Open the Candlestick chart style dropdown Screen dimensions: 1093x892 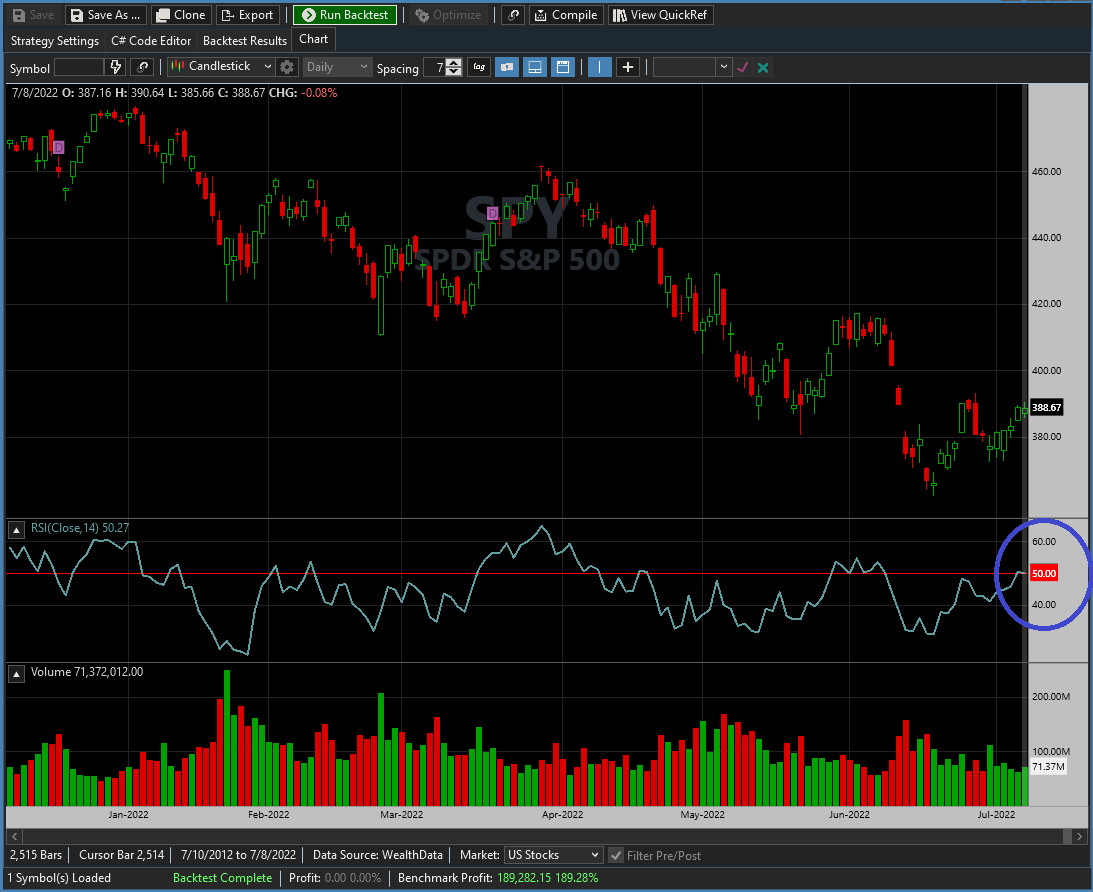[x=220, y=66]
